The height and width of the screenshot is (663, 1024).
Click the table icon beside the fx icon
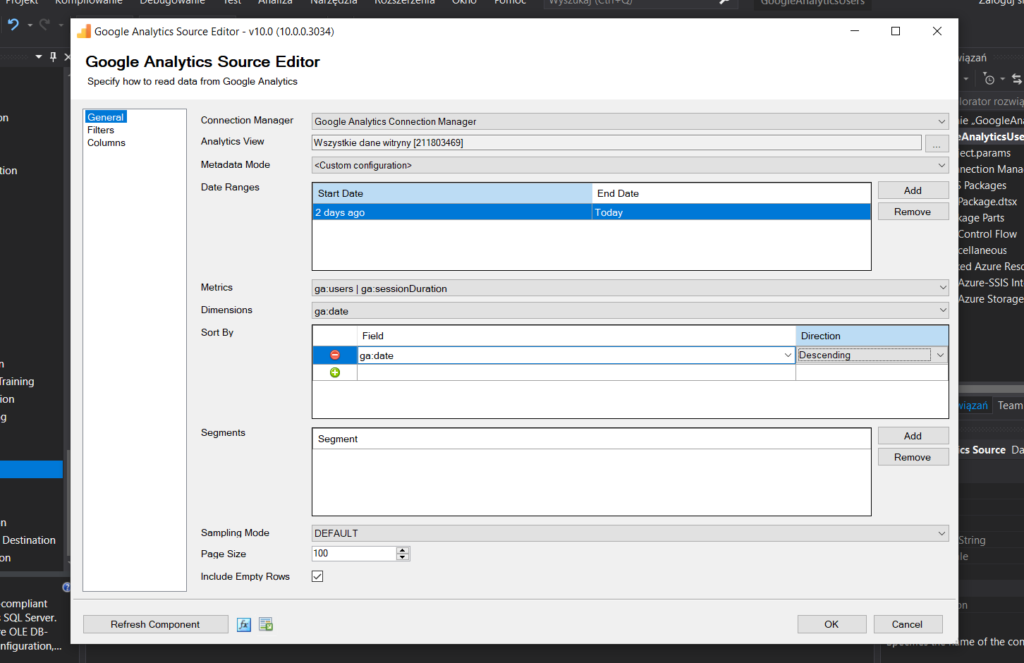(x=266, y=624)
